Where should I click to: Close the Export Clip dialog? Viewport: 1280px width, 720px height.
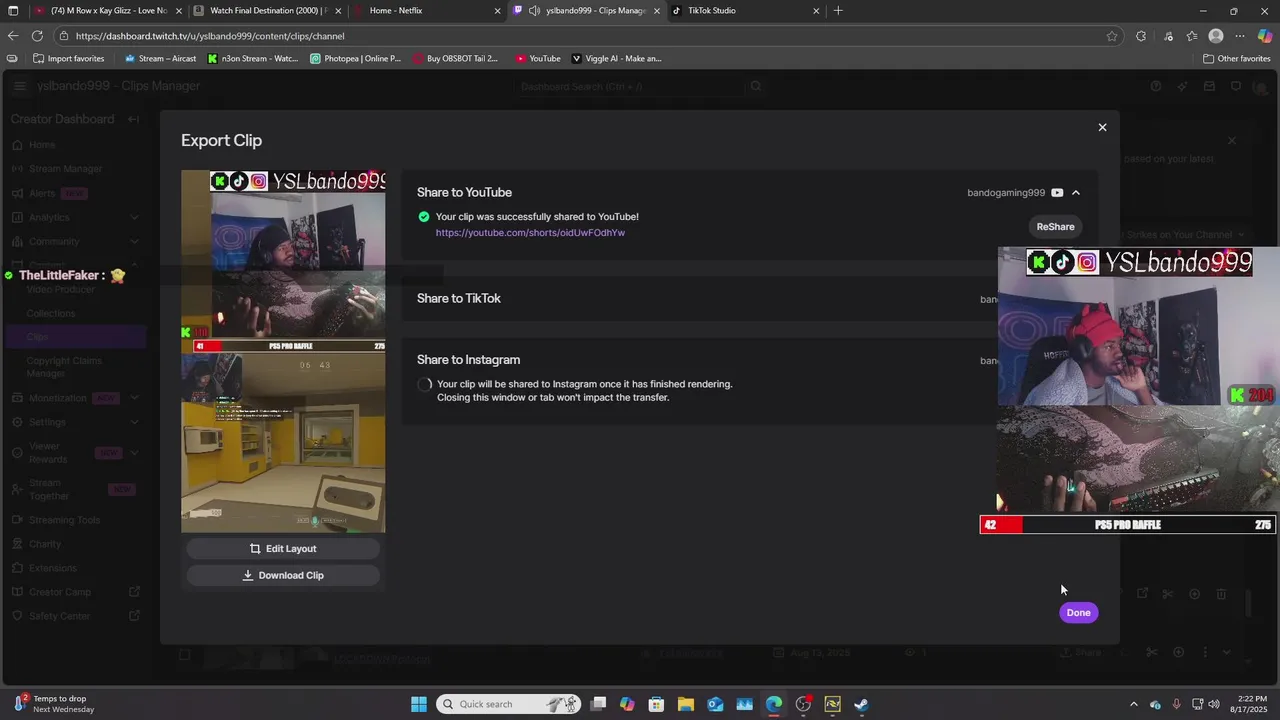(1102, 127)
